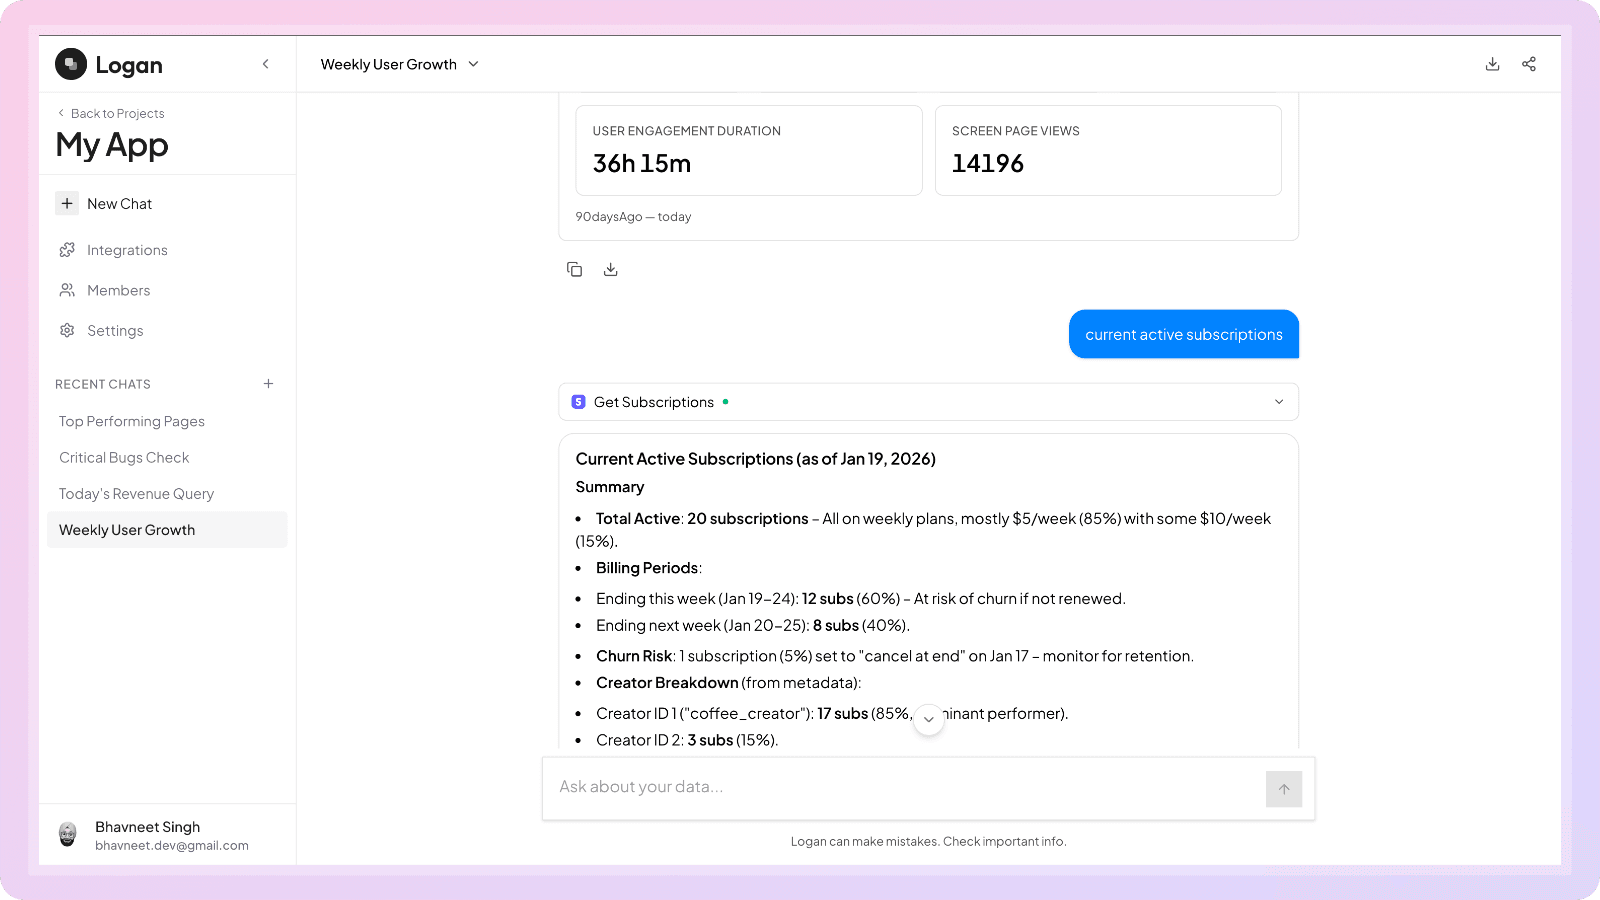Go Back to Projects

click(117, 114)
